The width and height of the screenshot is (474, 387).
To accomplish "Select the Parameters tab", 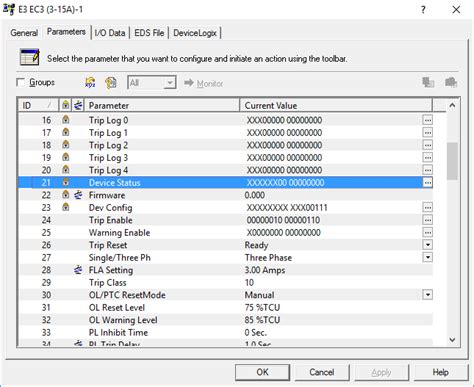I will [x=66, y=32].
